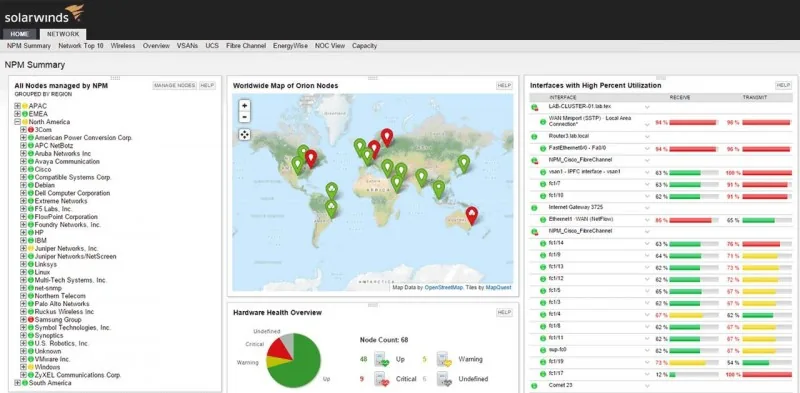
Task: Click the Warning node status server icon
Action: 444,359
